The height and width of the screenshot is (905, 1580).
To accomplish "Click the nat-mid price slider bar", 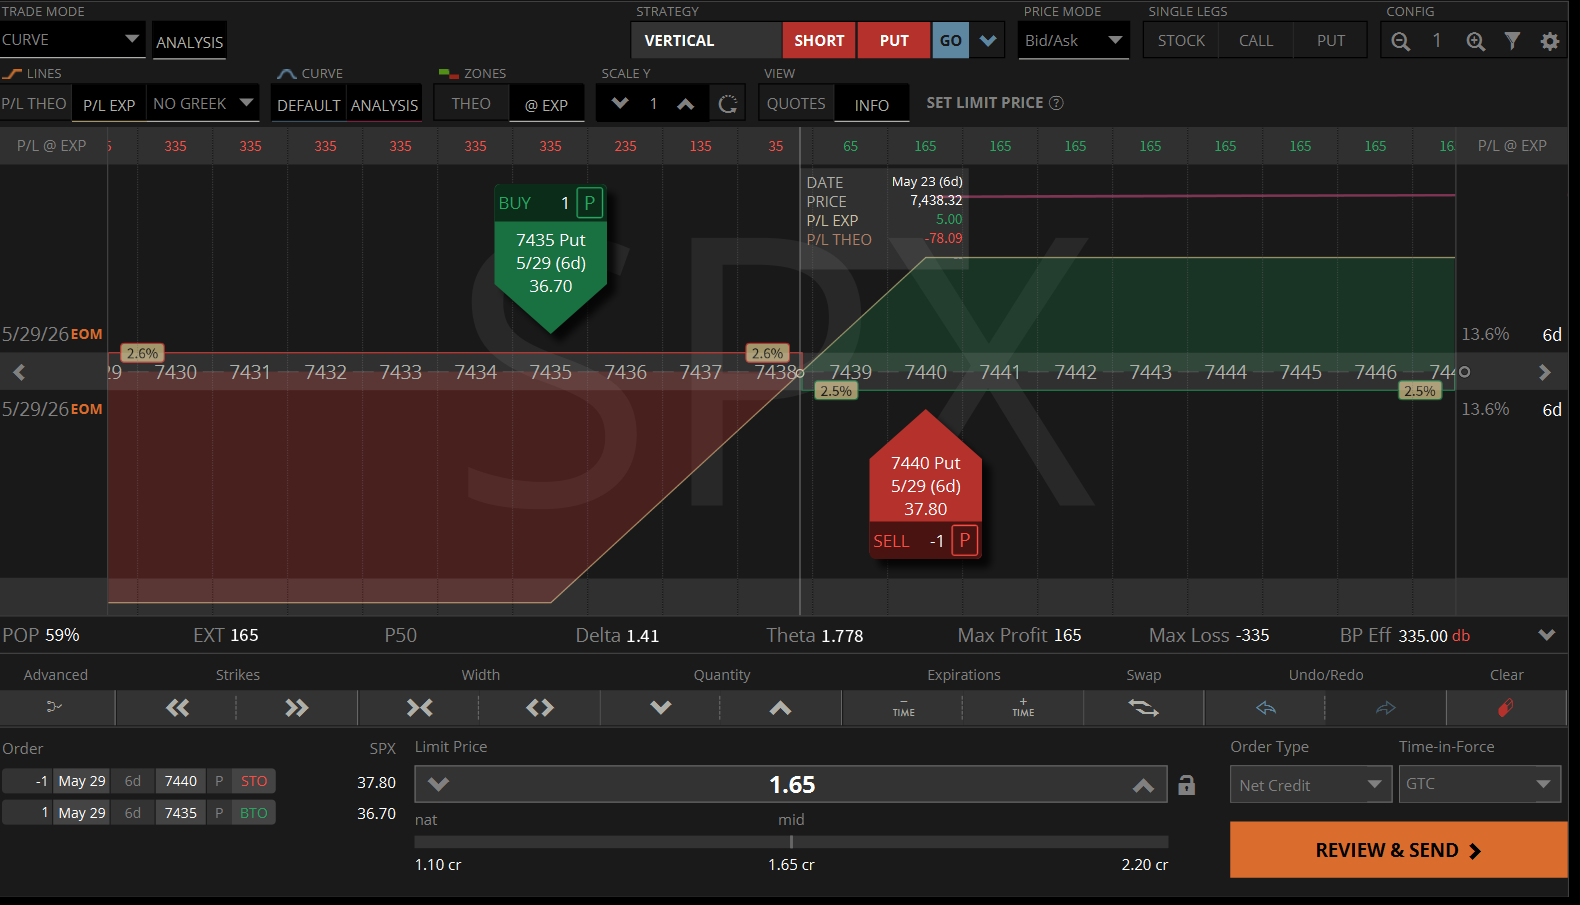I will tap(792, 842).
